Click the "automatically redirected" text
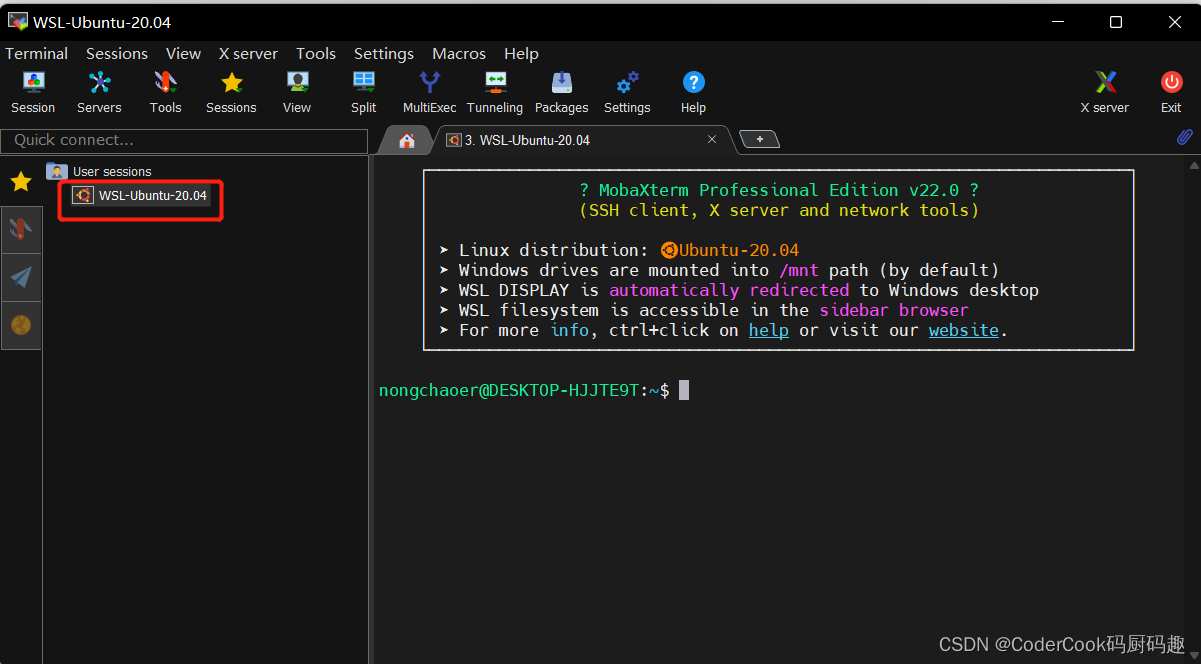The height and width of the screenshot is (664, 1201). point(729,290)
